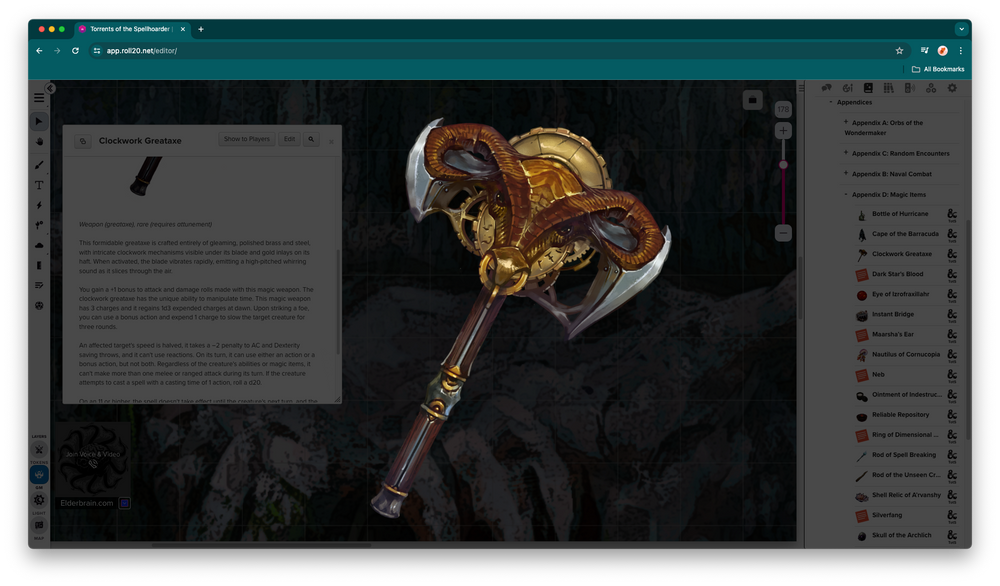This screenshot has width=1000, height=586.
Task: Click Edit on the Clockwork Greataxe handout
Action: click(x=289, y=140)
